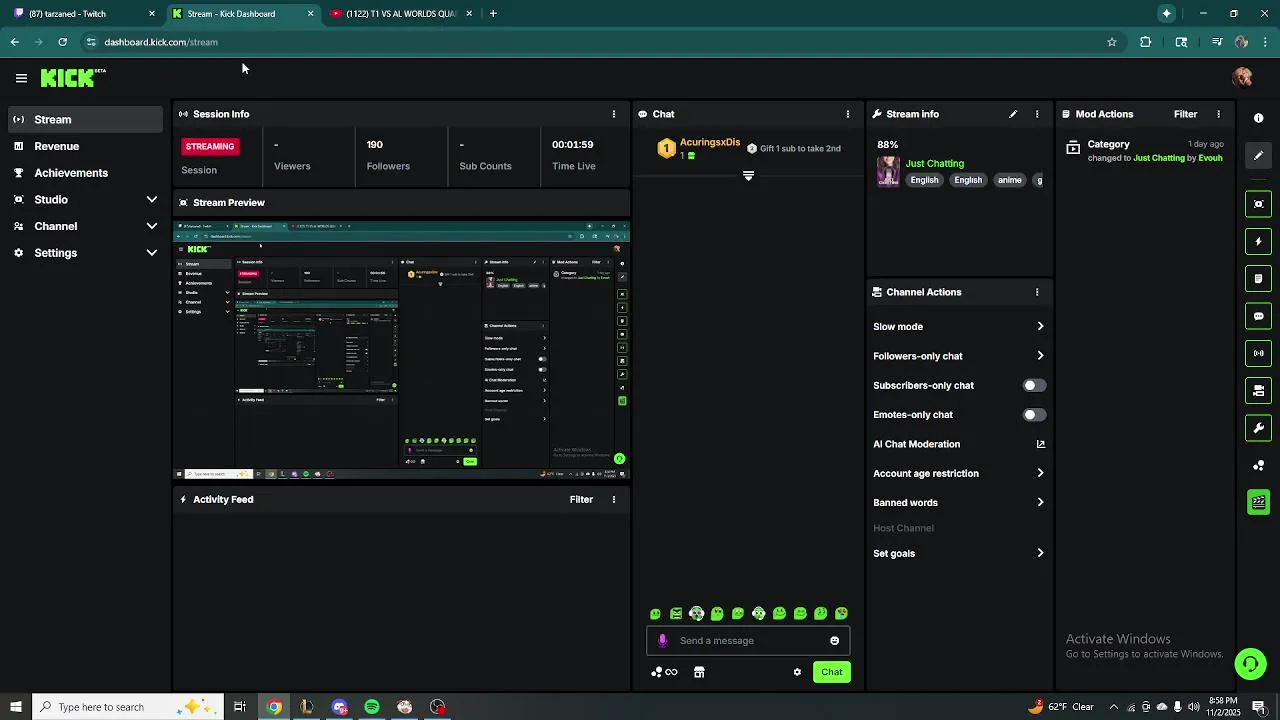Toggle the stream preview widget in right sidebar
Screen dimensions: 1280x720
[x=1259, y=204]
